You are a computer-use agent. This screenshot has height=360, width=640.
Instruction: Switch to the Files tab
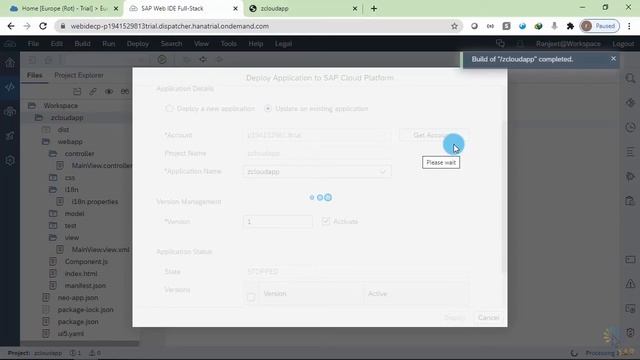35,75
